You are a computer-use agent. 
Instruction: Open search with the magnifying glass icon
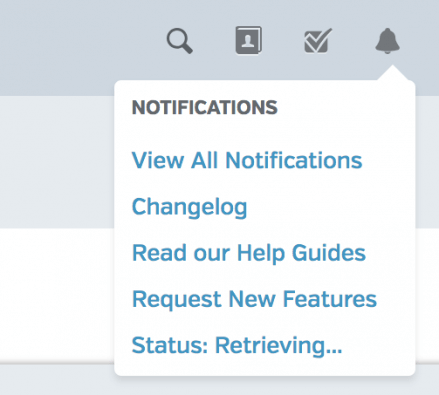click(180, 41)
